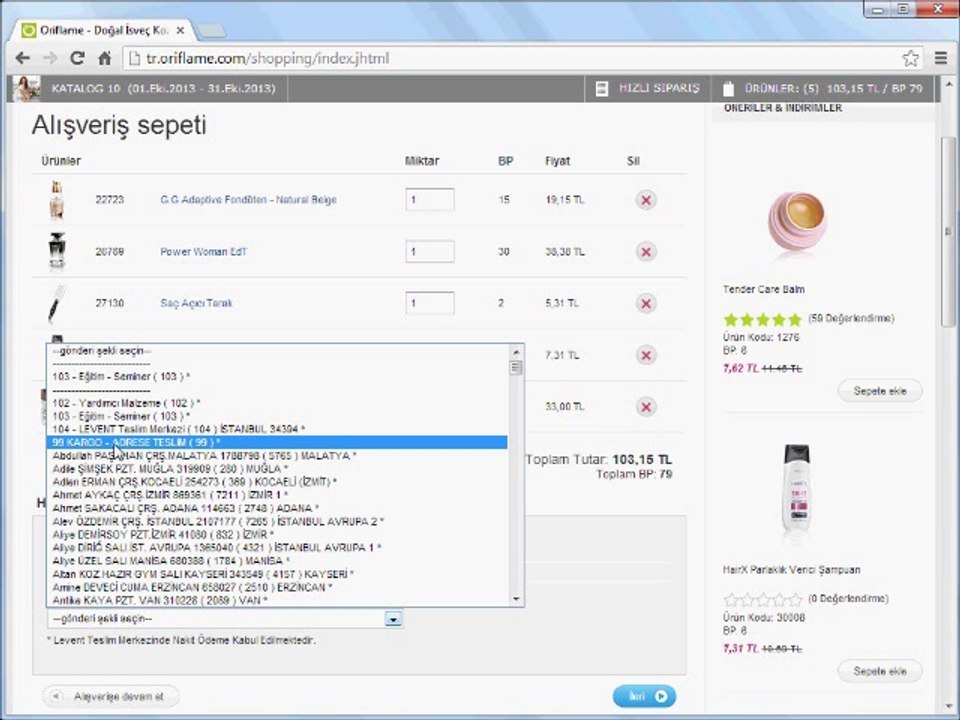Click Tender Care Balm title
This screenshot has height=720, width=960.
[763, 290]
